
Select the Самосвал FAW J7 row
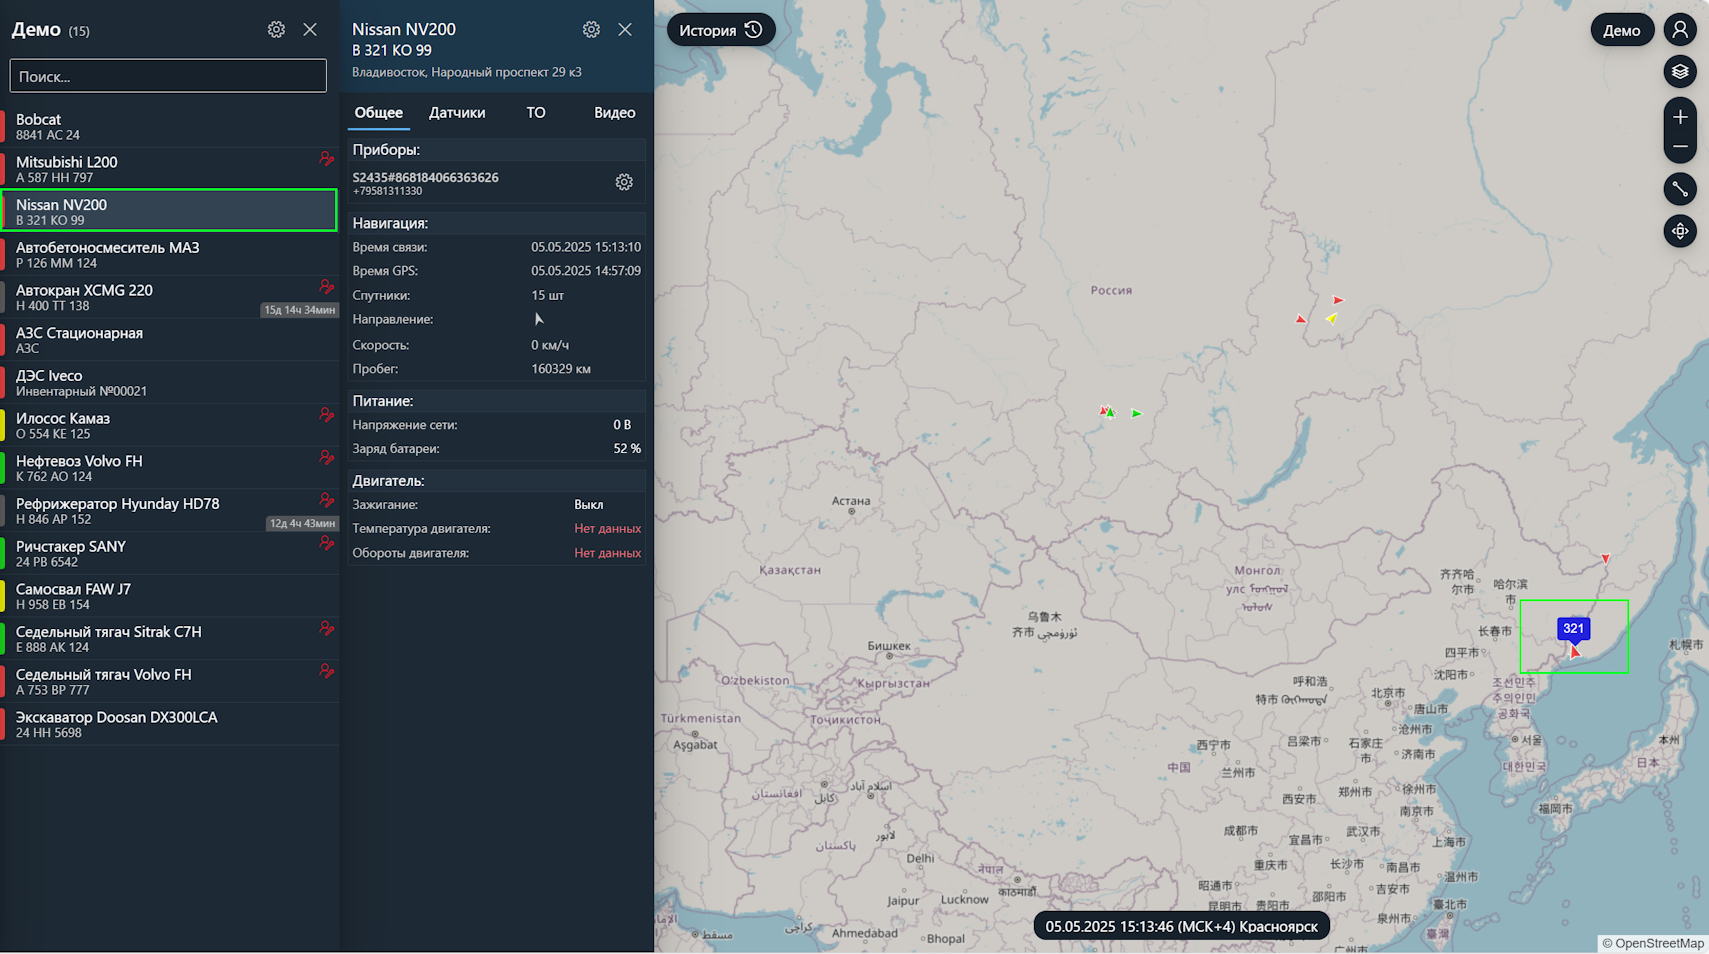click(169, 596)
